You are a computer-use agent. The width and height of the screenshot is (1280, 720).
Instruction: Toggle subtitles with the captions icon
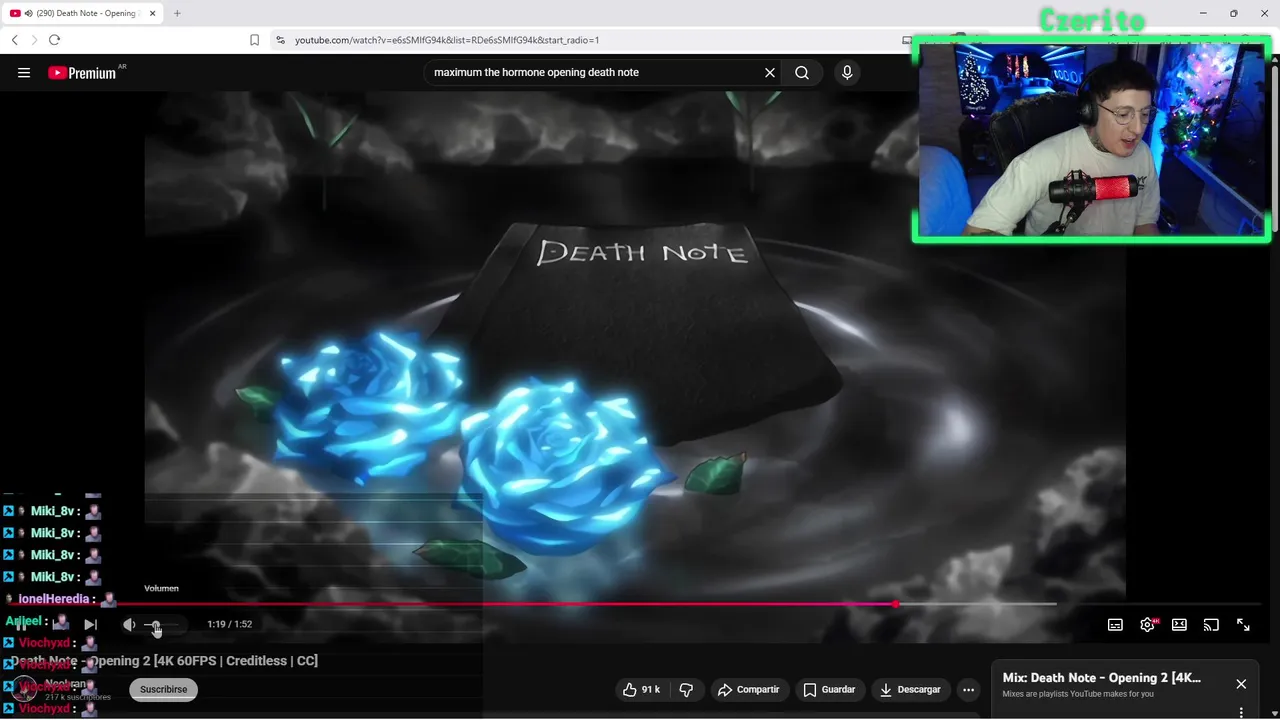(1115, 625)
